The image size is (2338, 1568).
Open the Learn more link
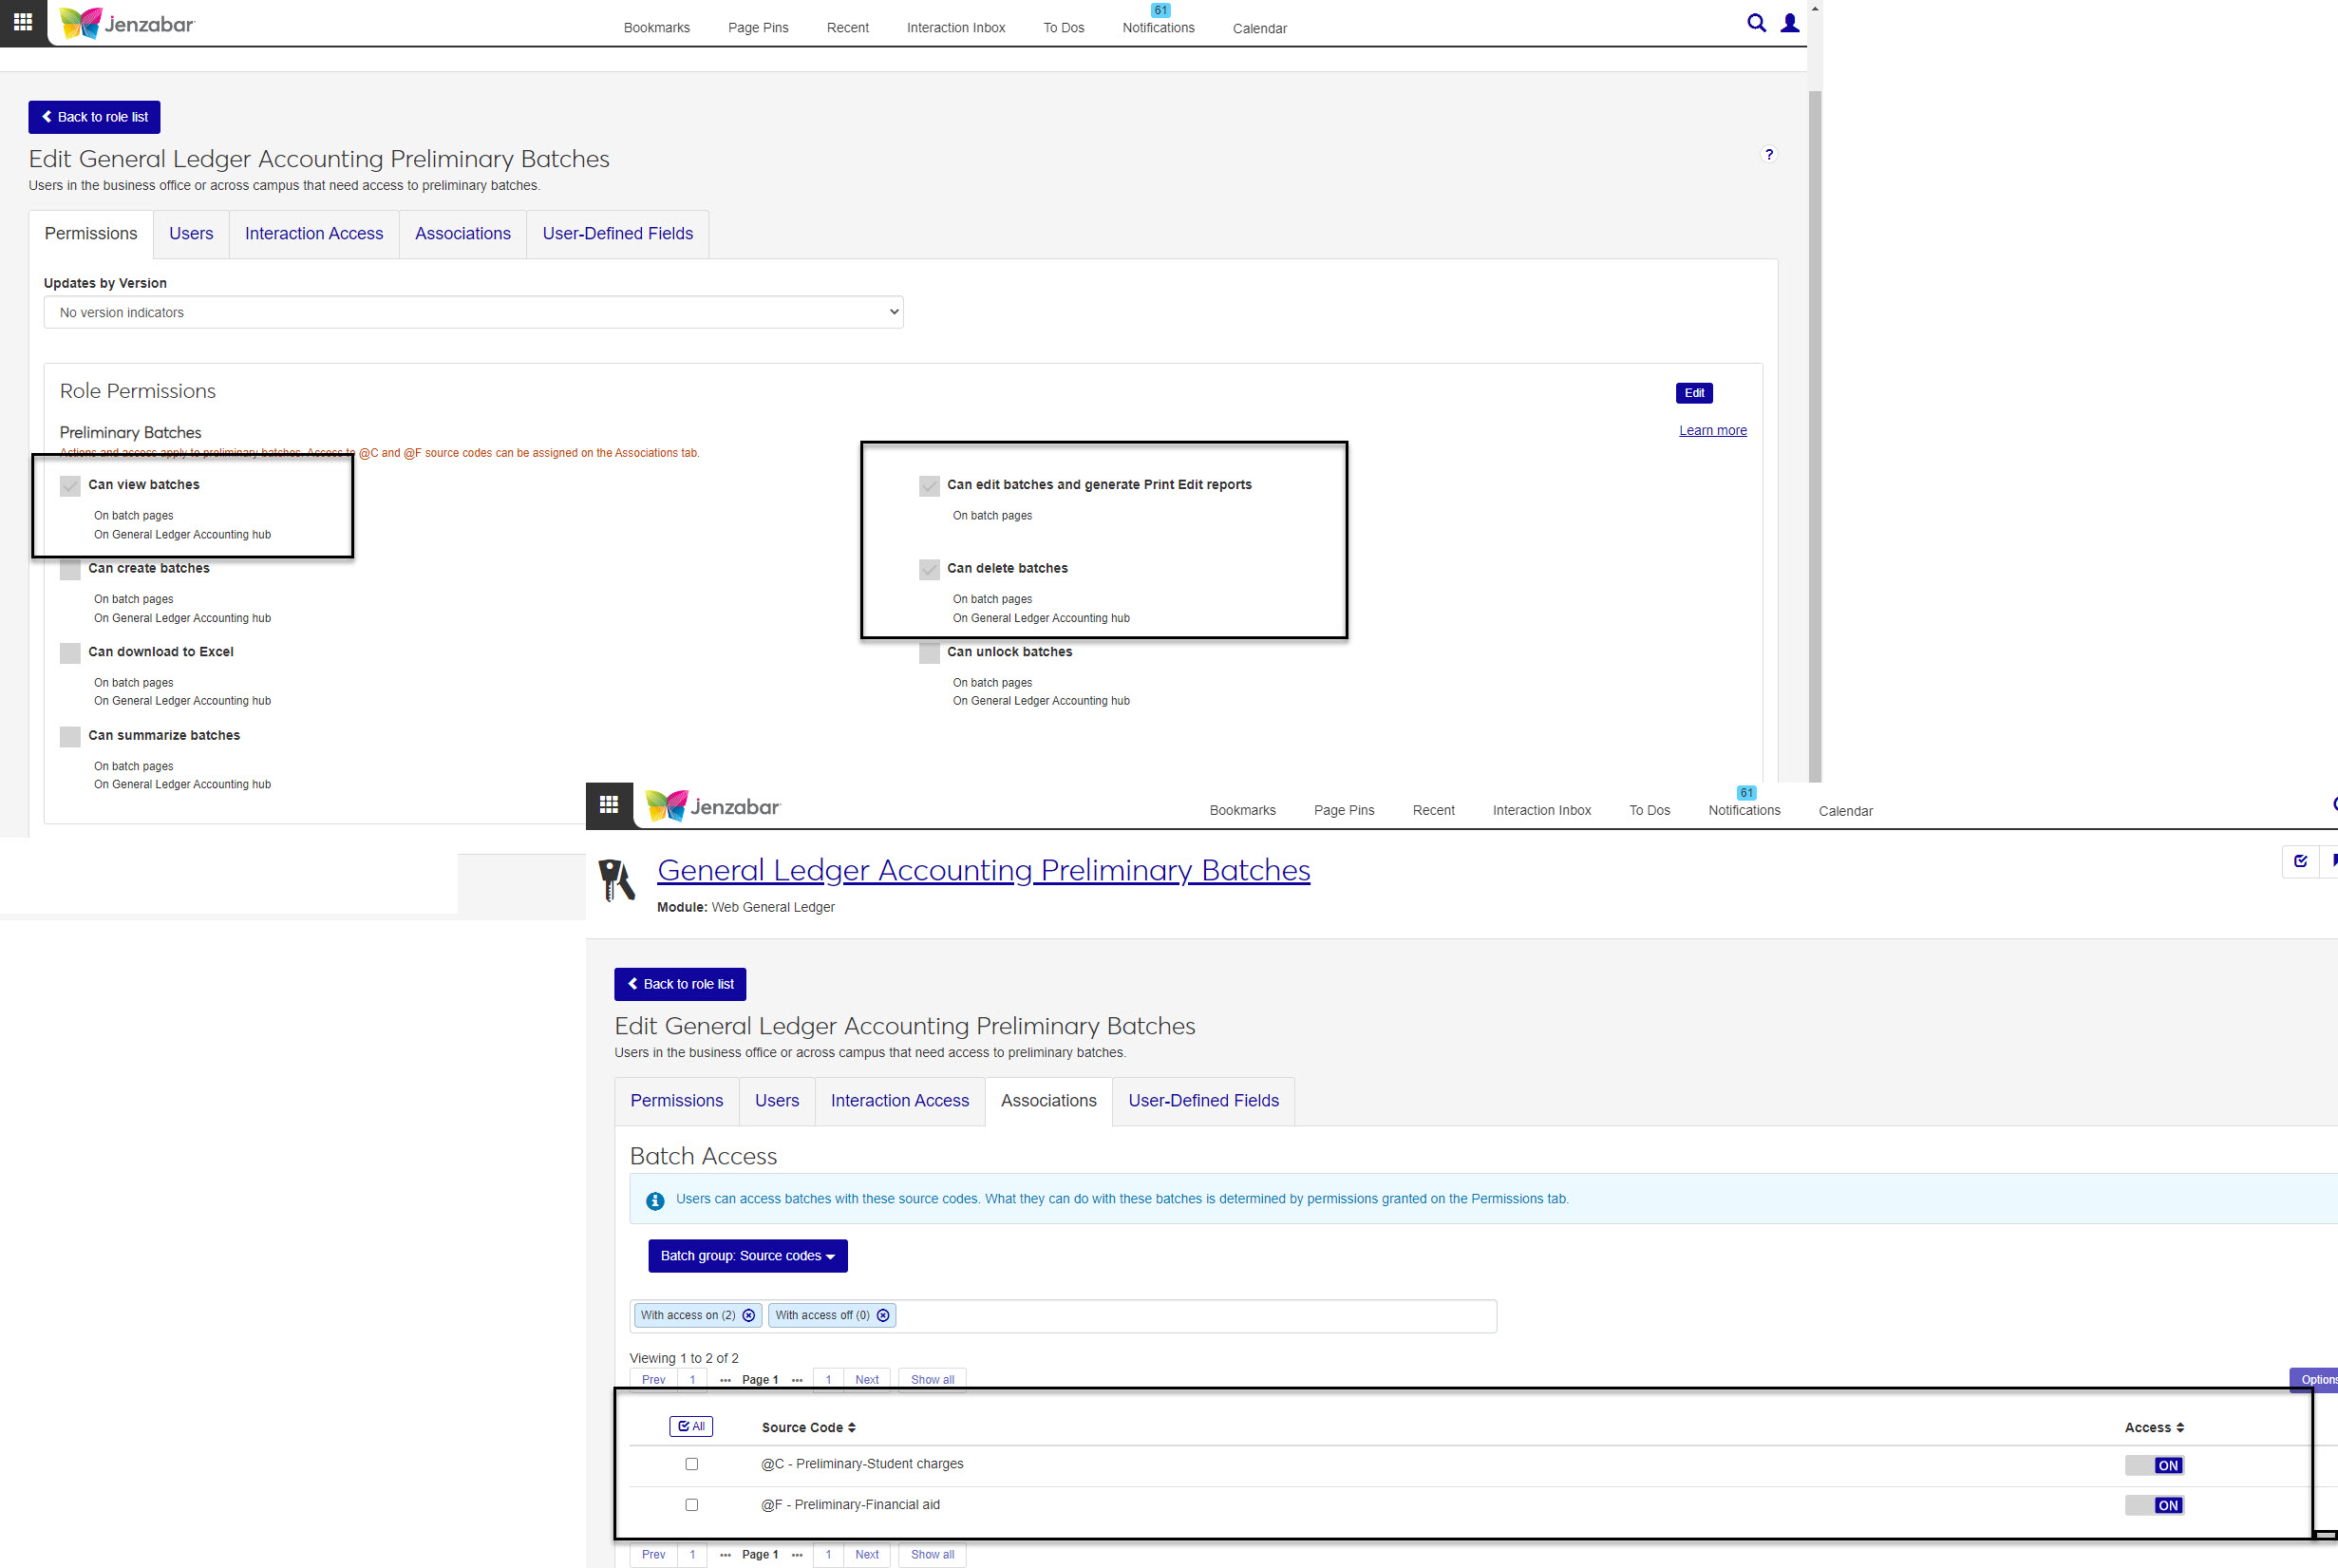tap(1712, 430)
